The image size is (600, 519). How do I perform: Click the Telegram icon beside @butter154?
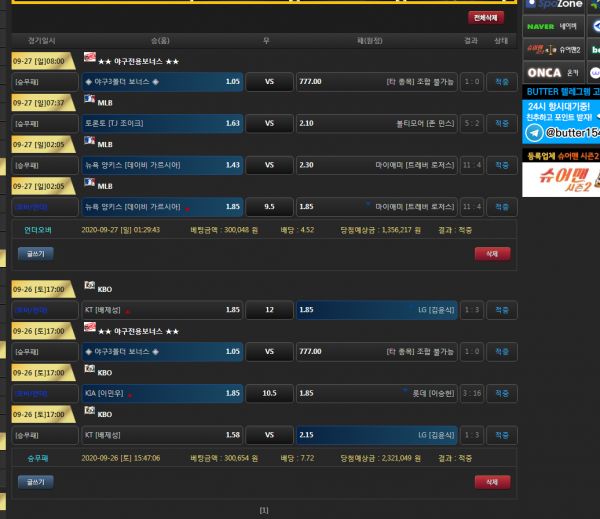(x=535, y=132)
